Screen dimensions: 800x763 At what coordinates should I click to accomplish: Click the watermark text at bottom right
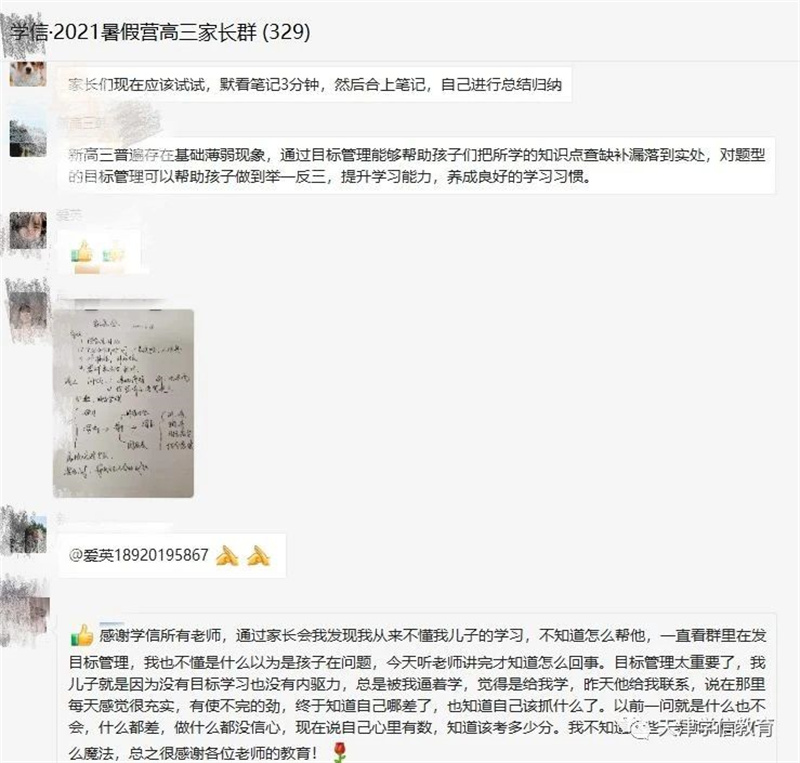[x=705, y=728]
